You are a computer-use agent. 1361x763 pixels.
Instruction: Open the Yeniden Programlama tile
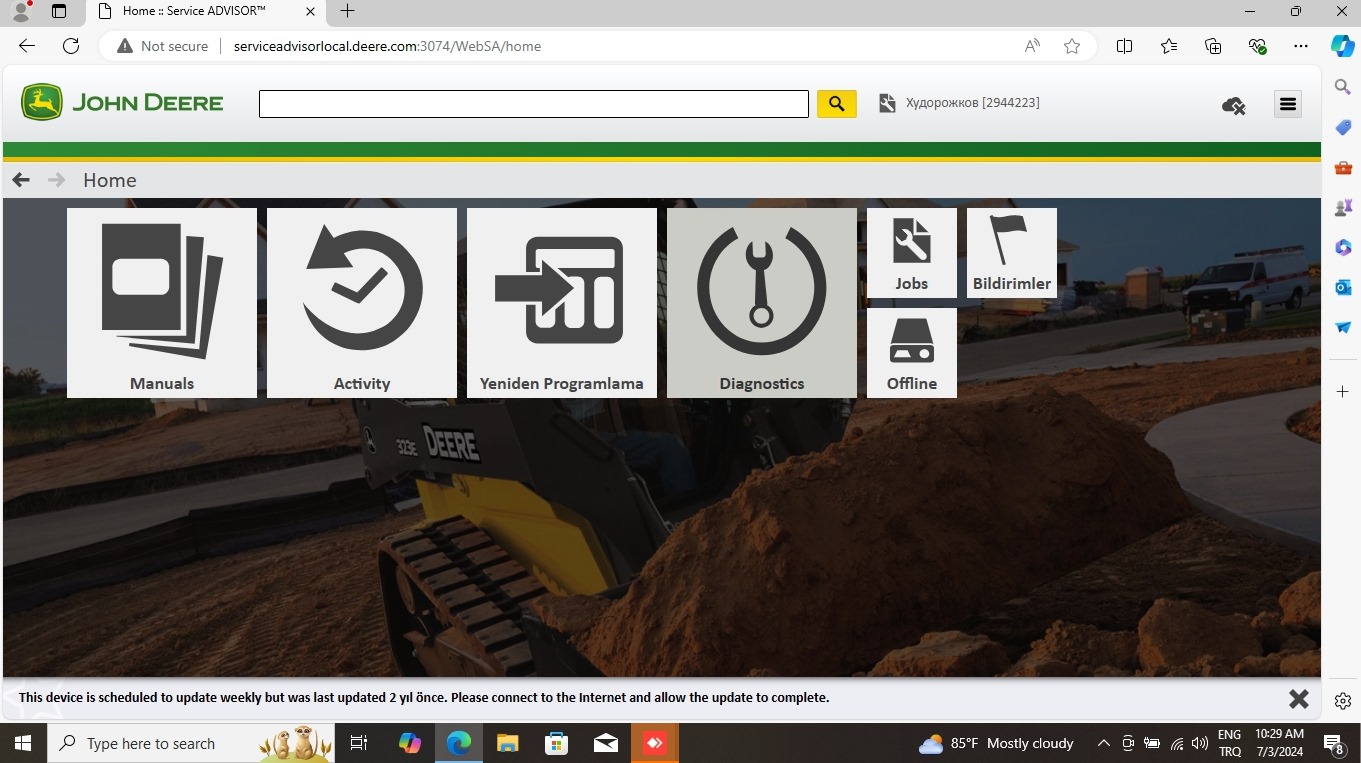click(562, 302)
